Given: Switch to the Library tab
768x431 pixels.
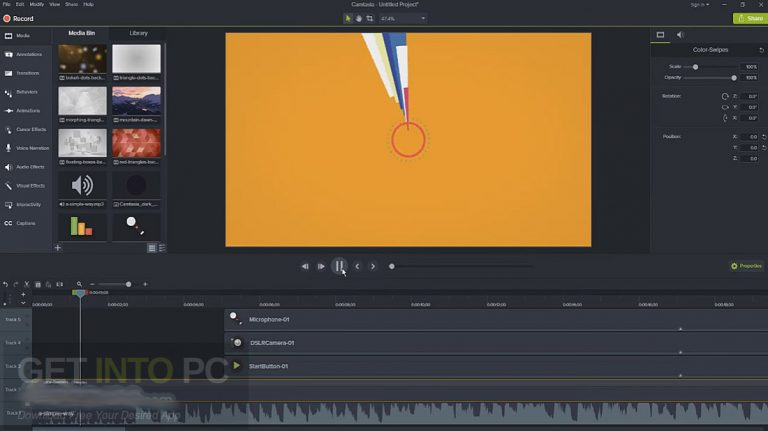Looking at the screenshot, I should coord(138,33).
